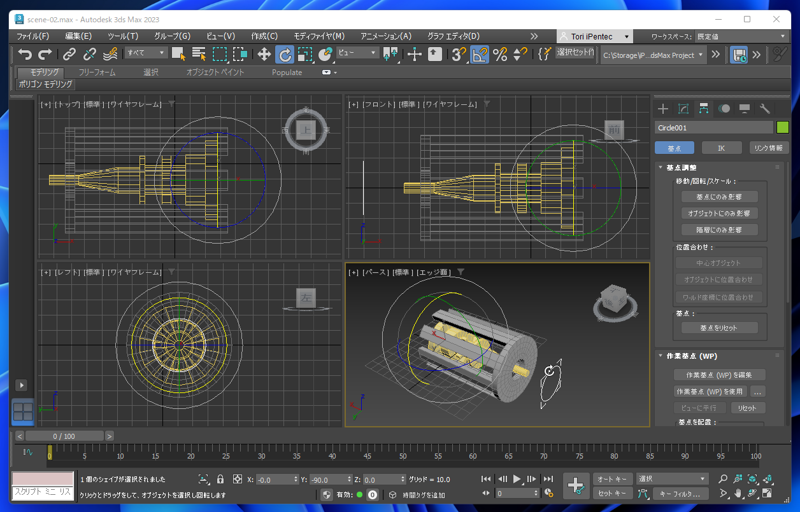
Task: Click the green object color swatch
Action: 782,127
